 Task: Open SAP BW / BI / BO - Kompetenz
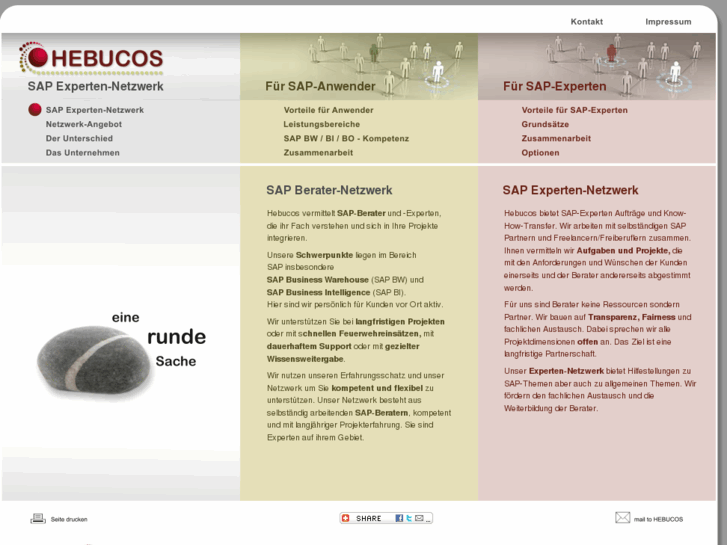coord(346,138)
